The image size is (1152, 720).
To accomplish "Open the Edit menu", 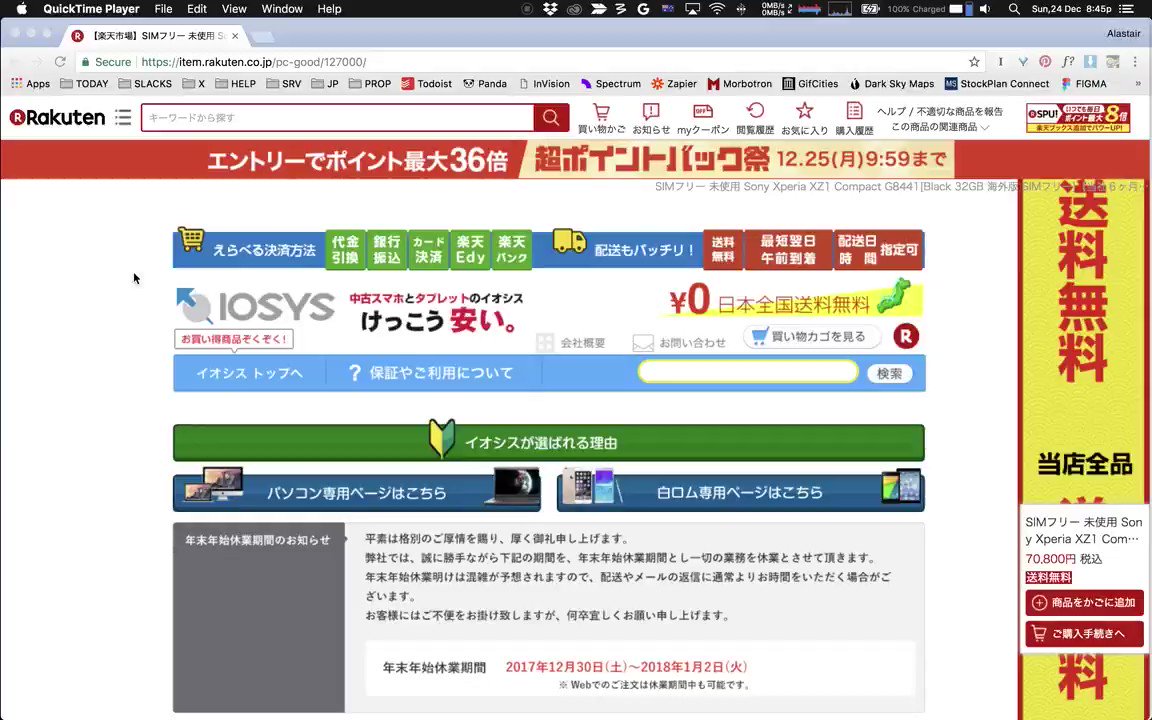I will (x=196, y=9).
